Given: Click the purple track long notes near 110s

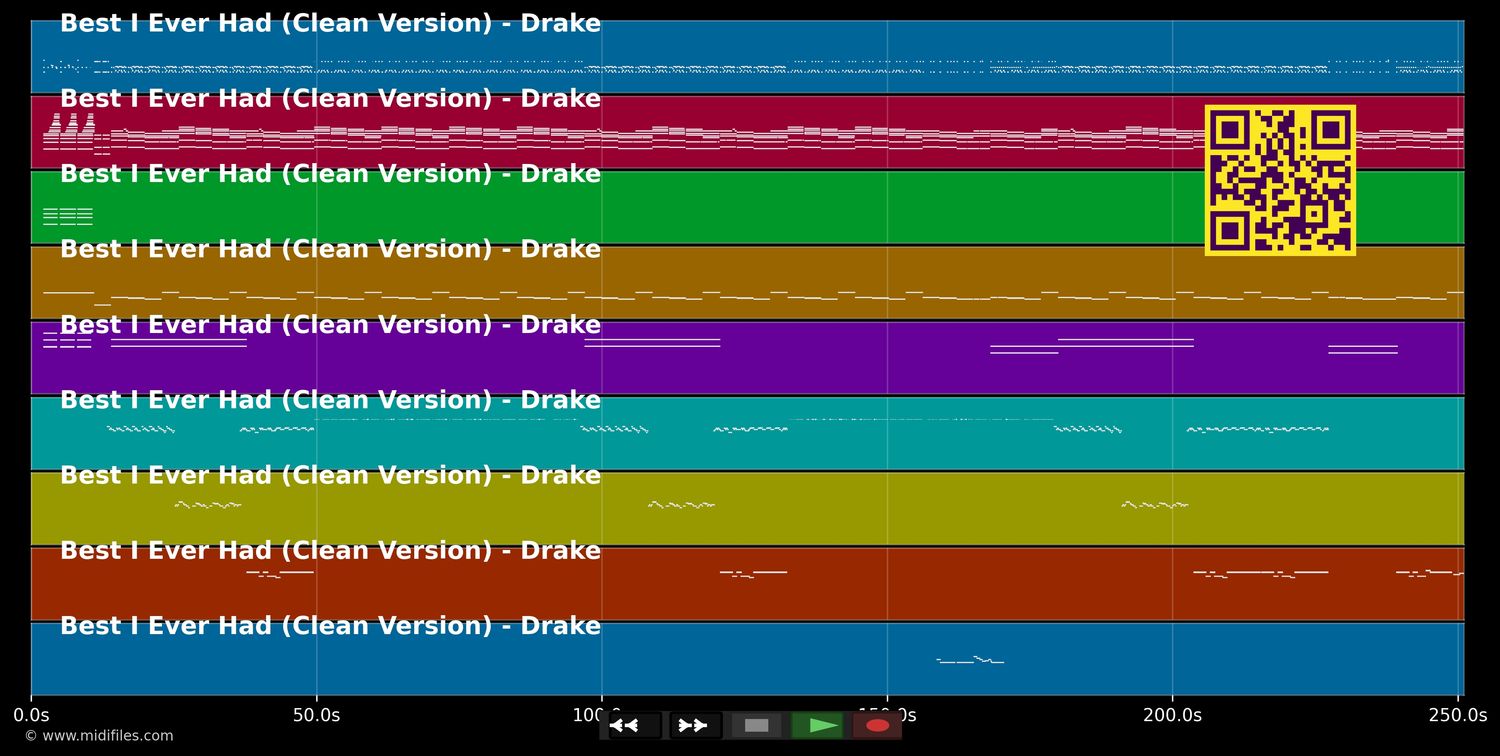Looking at the screenshot, I should (x=652, y=343).
